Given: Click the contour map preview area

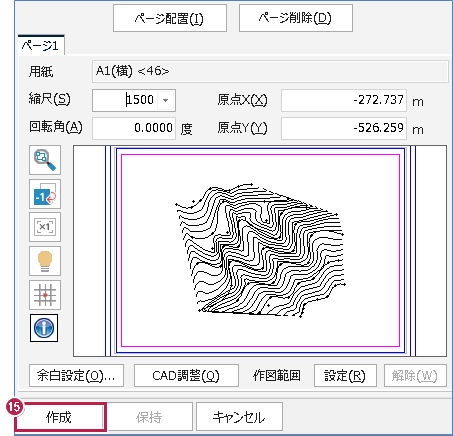Looking at the screenshot, I should click(x=260, y=251).
